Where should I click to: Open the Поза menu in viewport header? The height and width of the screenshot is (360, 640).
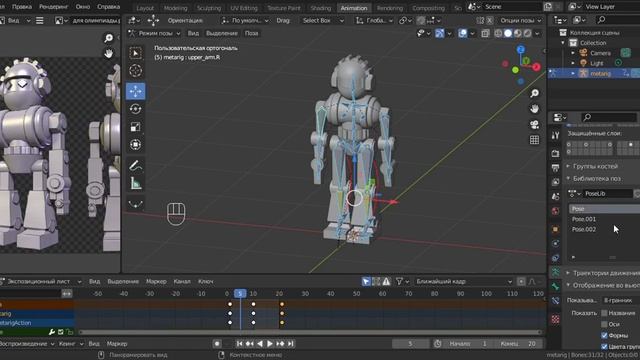click(x=251, y=33)
